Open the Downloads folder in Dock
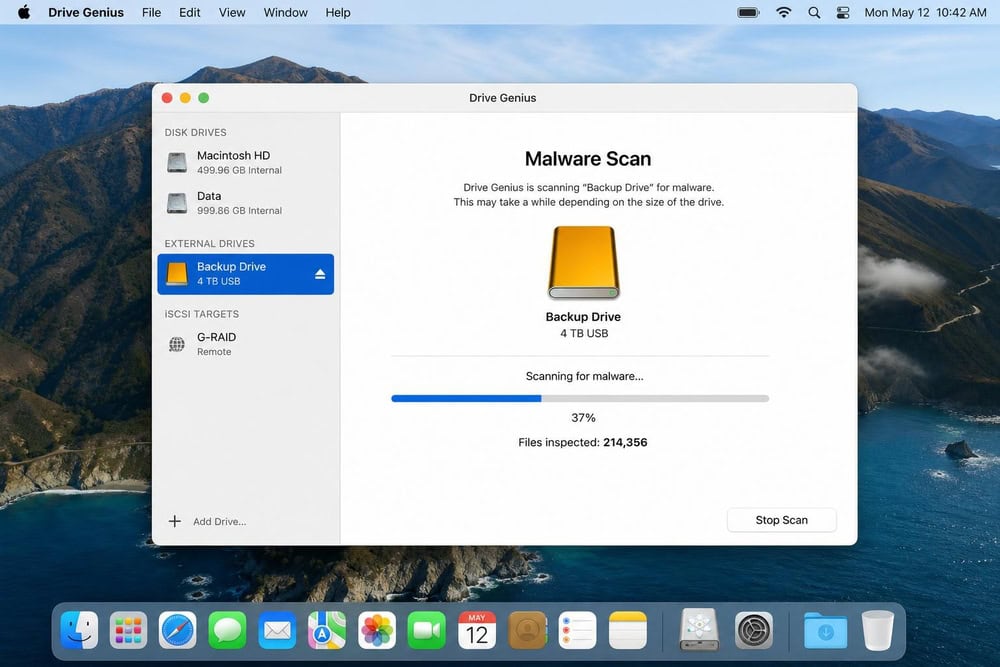The image size is (1000, 667). pos(825,630)
